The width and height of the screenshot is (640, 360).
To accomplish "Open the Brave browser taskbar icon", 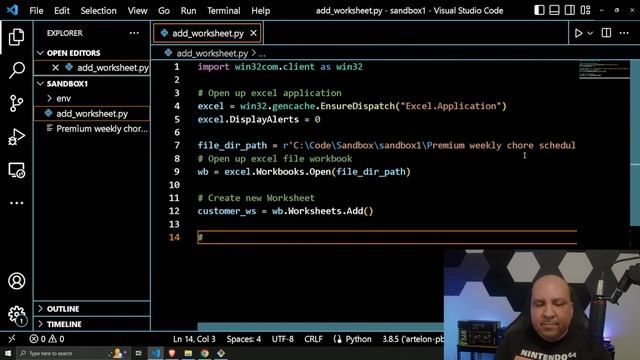I will click(172, 353).
